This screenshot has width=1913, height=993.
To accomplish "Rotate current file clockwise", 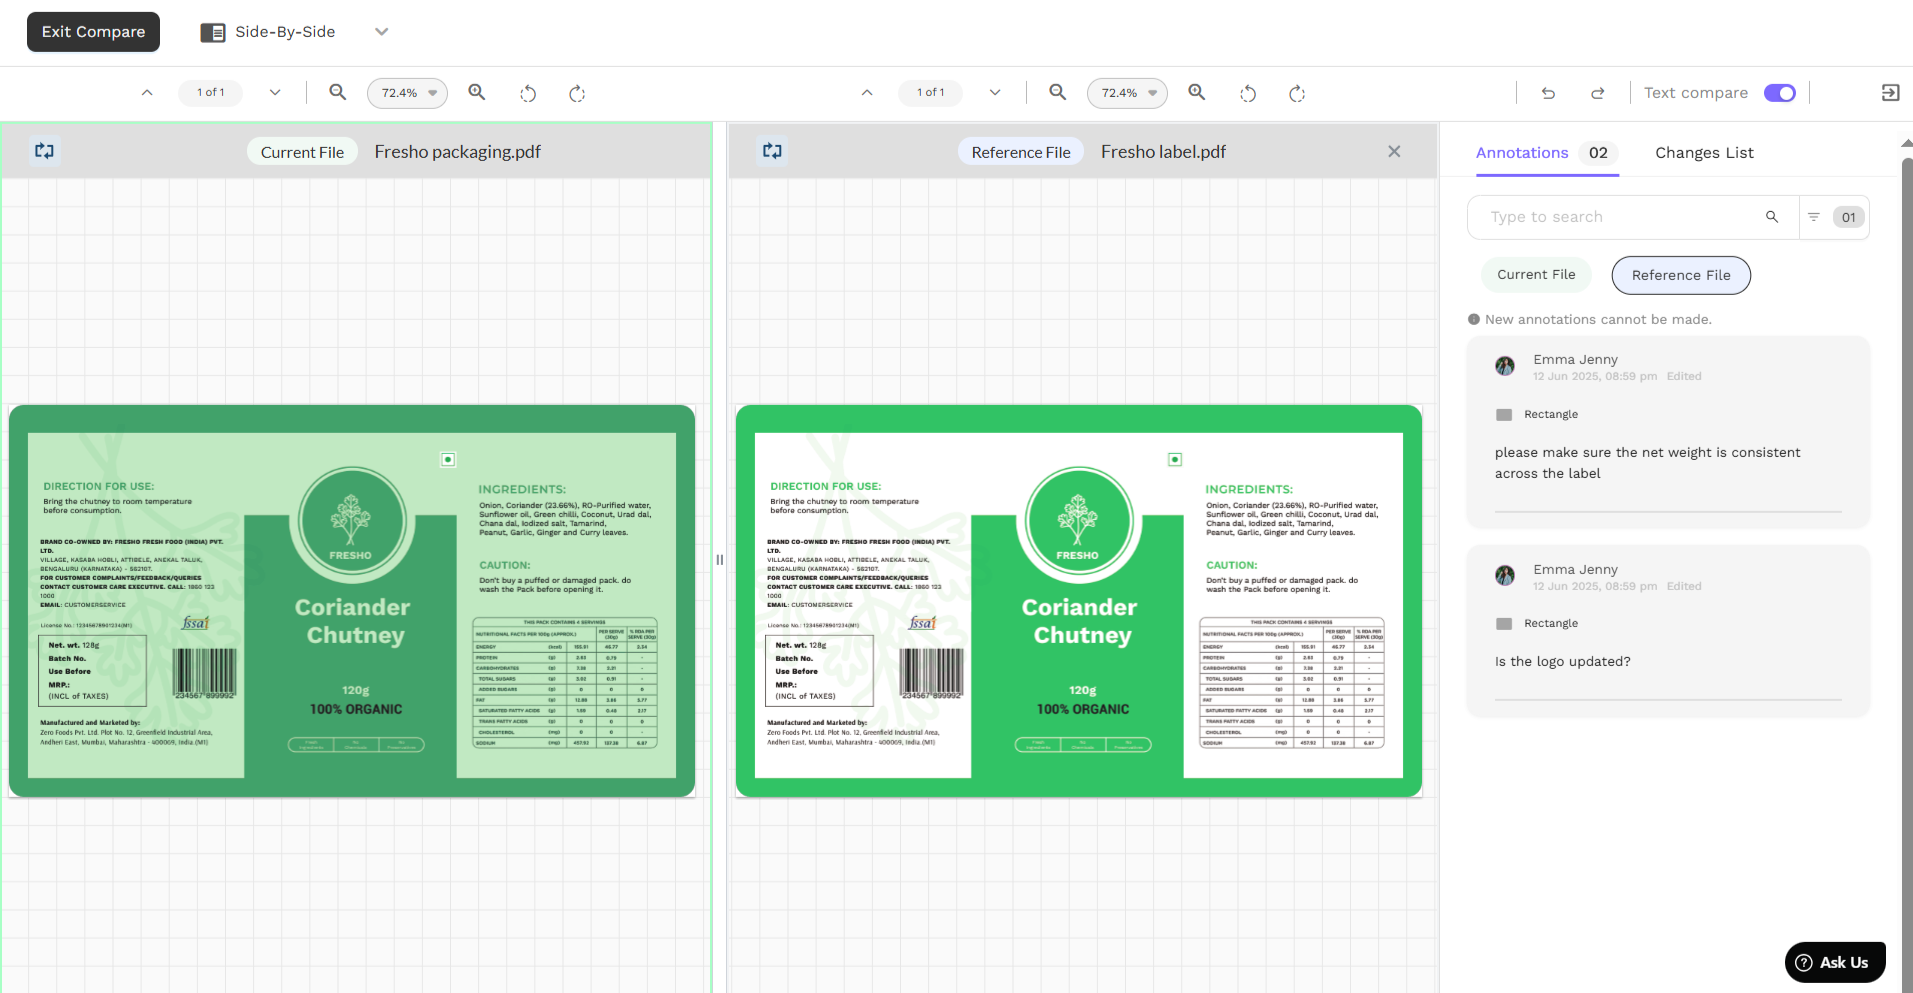I will coord(577,93).
